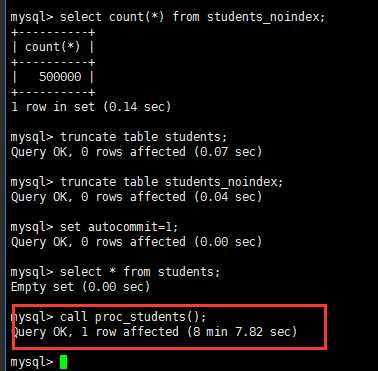Click the Query OK, 1 row affected text
Image resolution: width=378 pixels, height=371 pixels.
(x=95, y=332)
